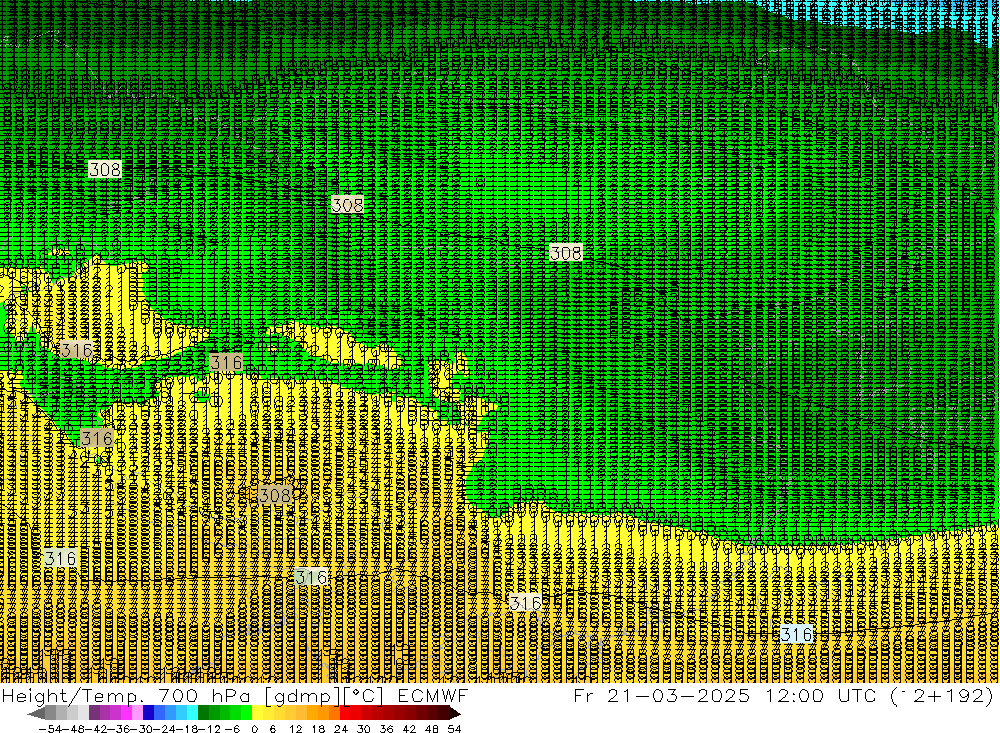The height and width of the screenshot is (733, 1000).
Task: Click the positive 24 legend value
Action: (341, 729)
